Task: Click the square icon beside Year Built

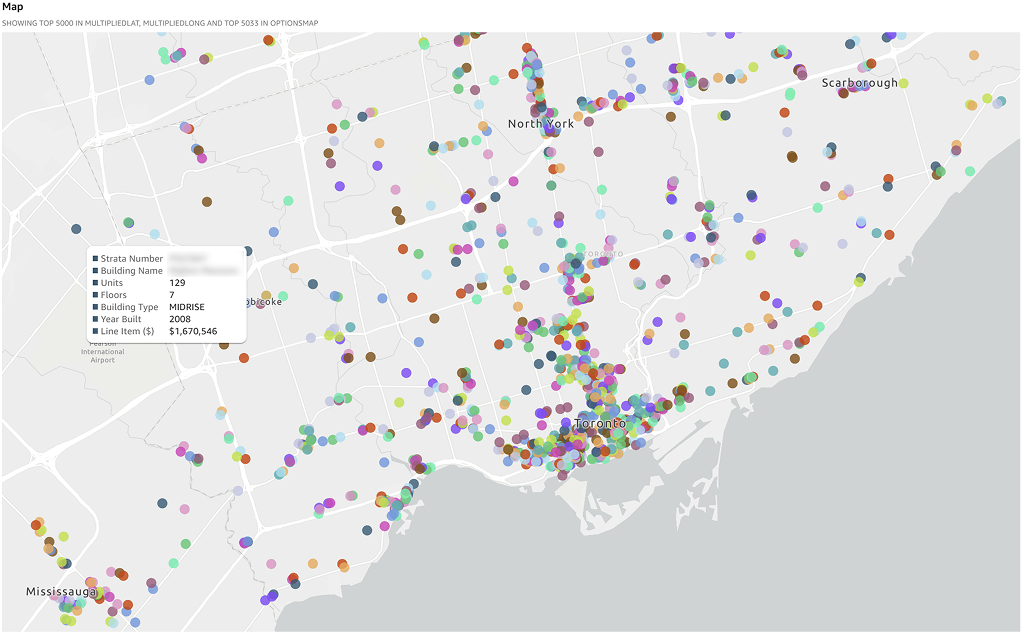Action: coord(95,319)
